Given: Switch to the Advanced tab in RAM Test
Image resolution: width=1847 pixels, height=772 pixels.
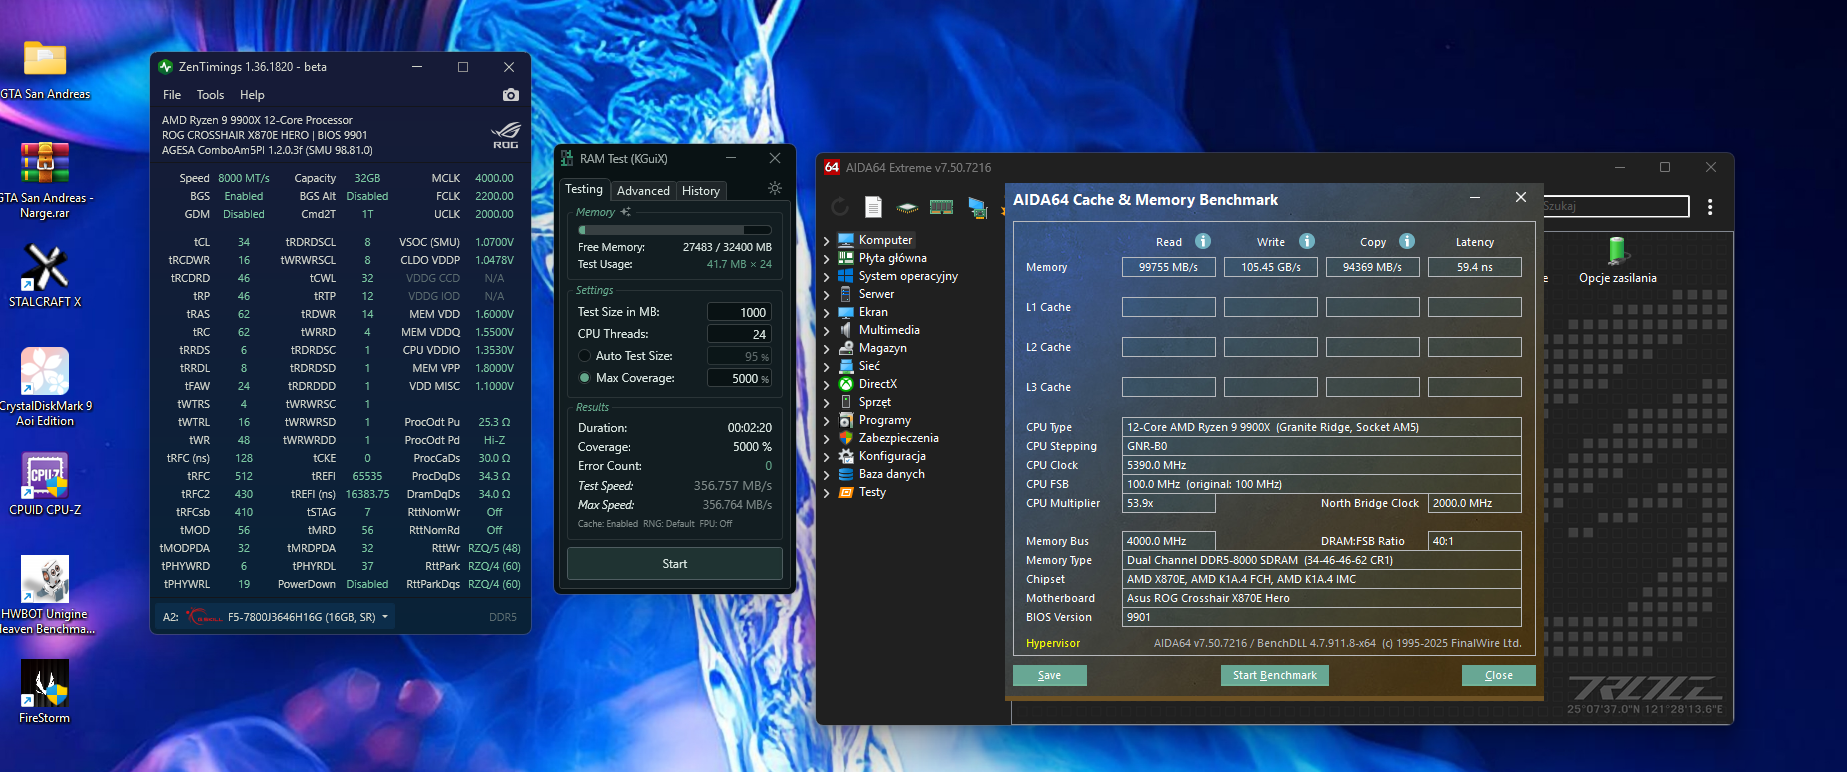Looking at the screenshot, I should pos(642,191).
